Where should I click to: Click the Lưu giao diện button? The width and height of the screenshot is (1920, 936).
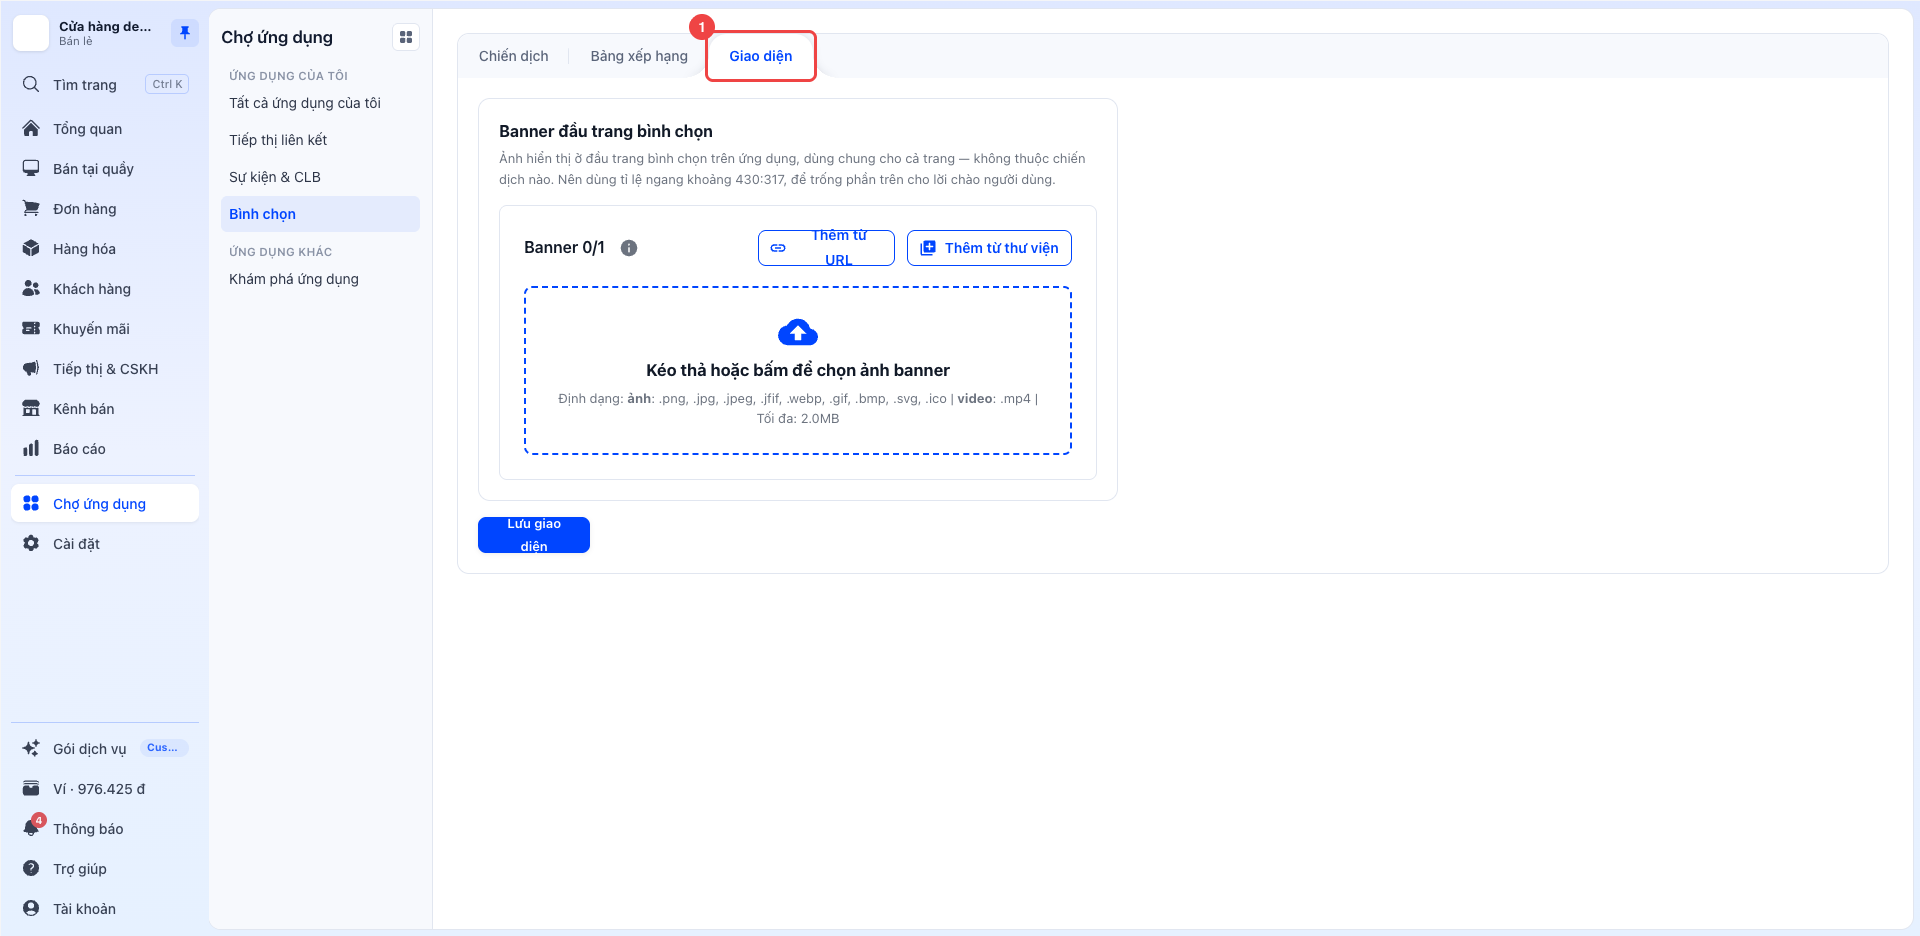coord(534,535)
